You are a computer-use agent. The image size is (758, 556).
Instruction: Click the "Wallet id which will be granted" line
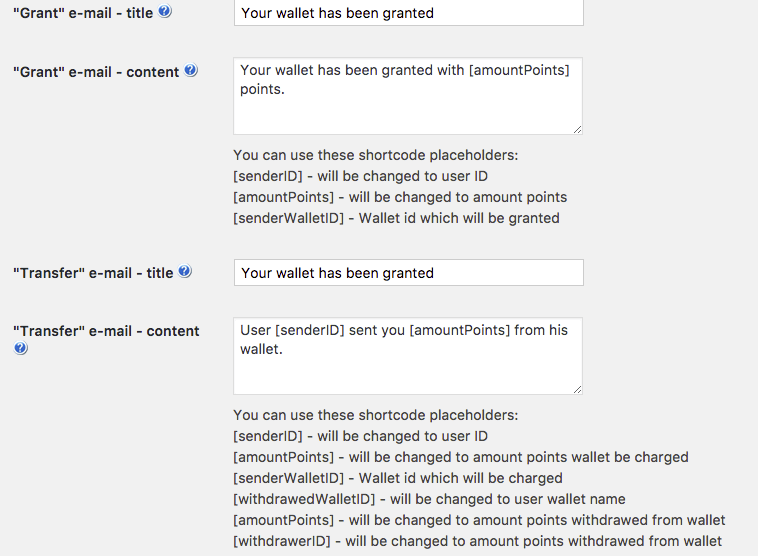coord(396,218)
